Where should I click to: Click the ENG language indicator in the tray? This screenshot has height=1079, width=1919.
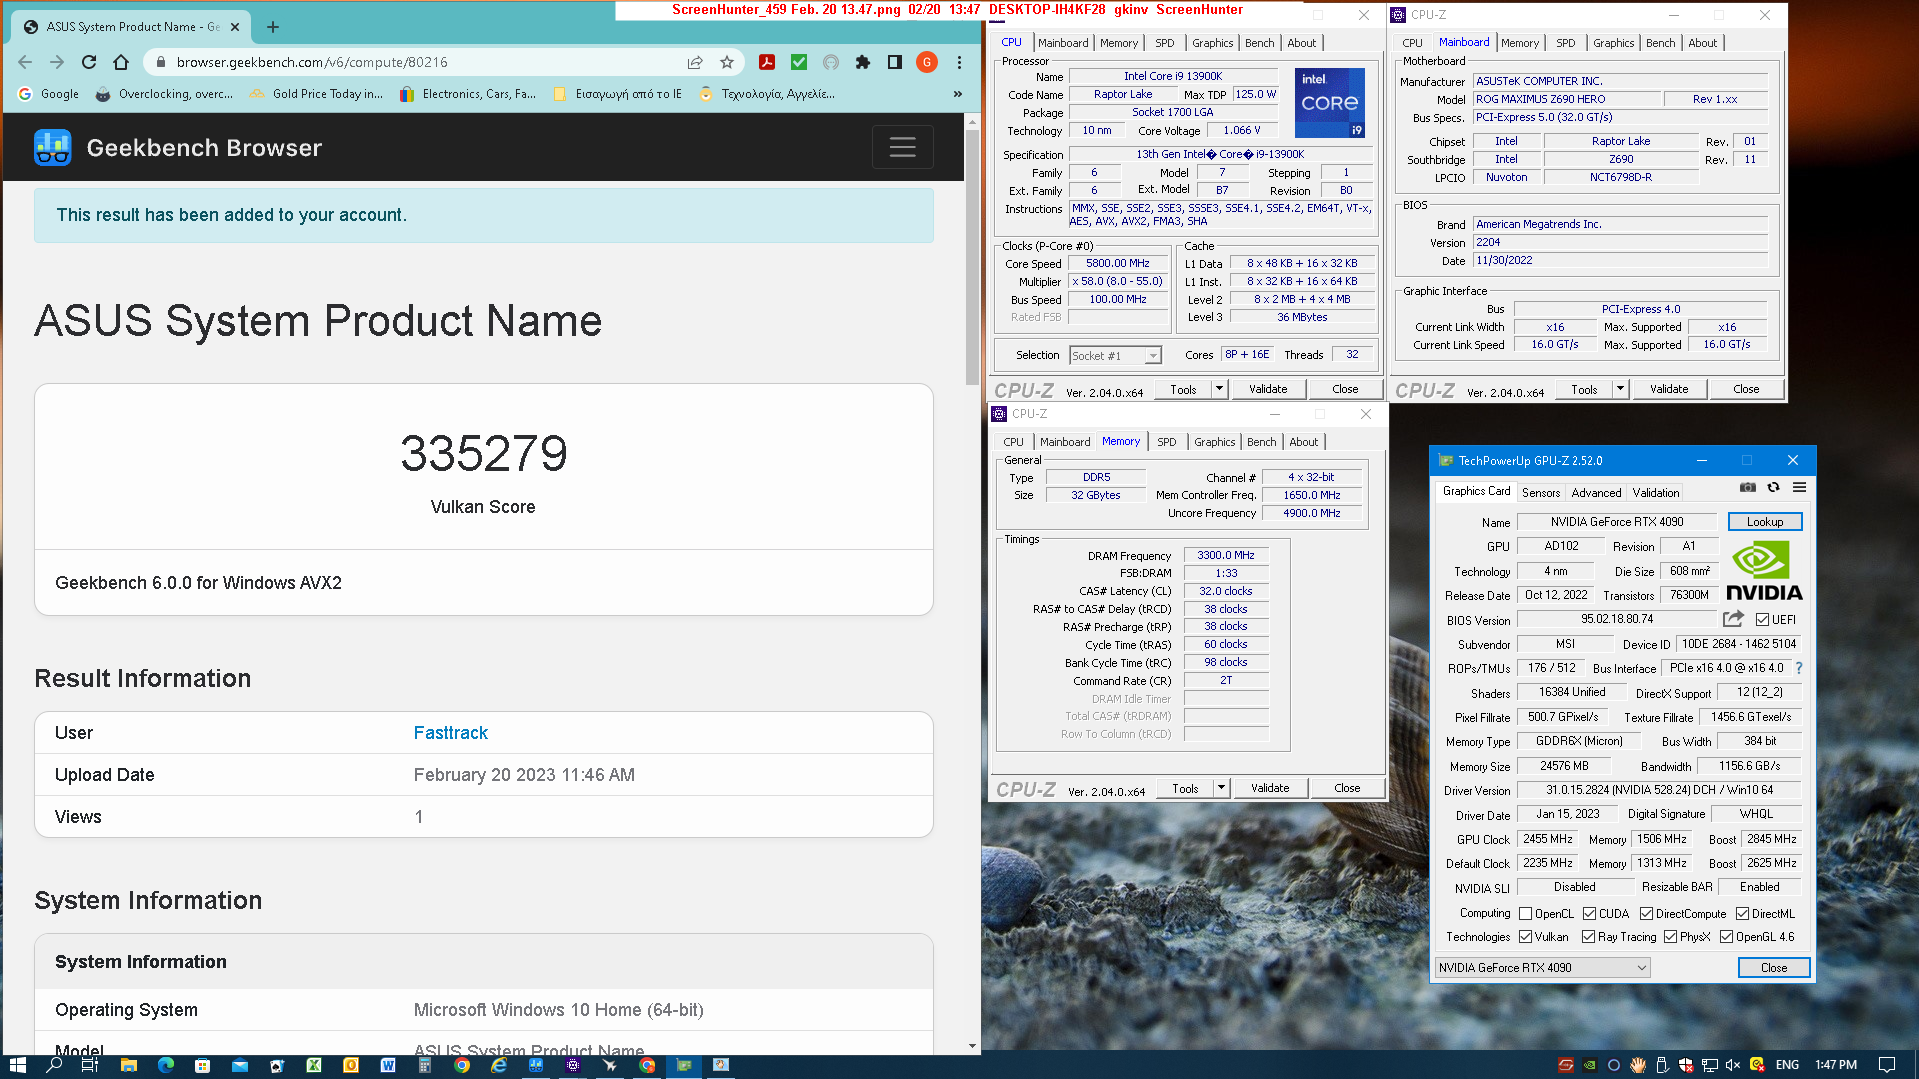pyautogui.click(x=1787, y=1065)
